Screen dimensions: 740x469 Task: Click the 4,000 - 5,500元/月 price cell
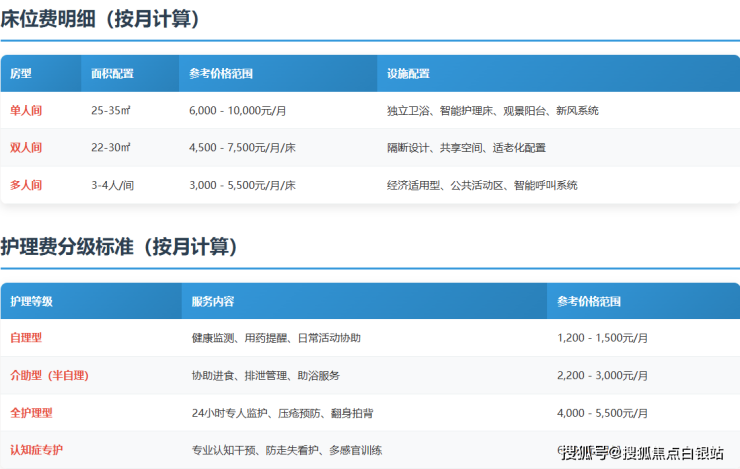602,412
